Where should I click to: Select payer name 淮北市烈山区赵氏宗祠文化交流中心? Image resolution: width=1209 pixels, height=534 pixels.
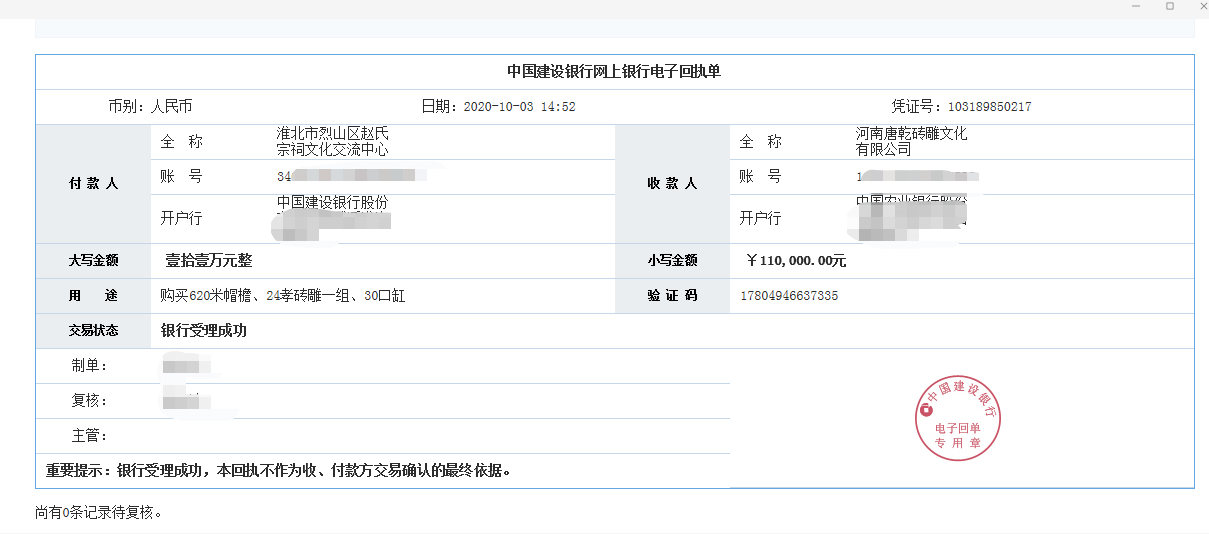click(332, 142)
